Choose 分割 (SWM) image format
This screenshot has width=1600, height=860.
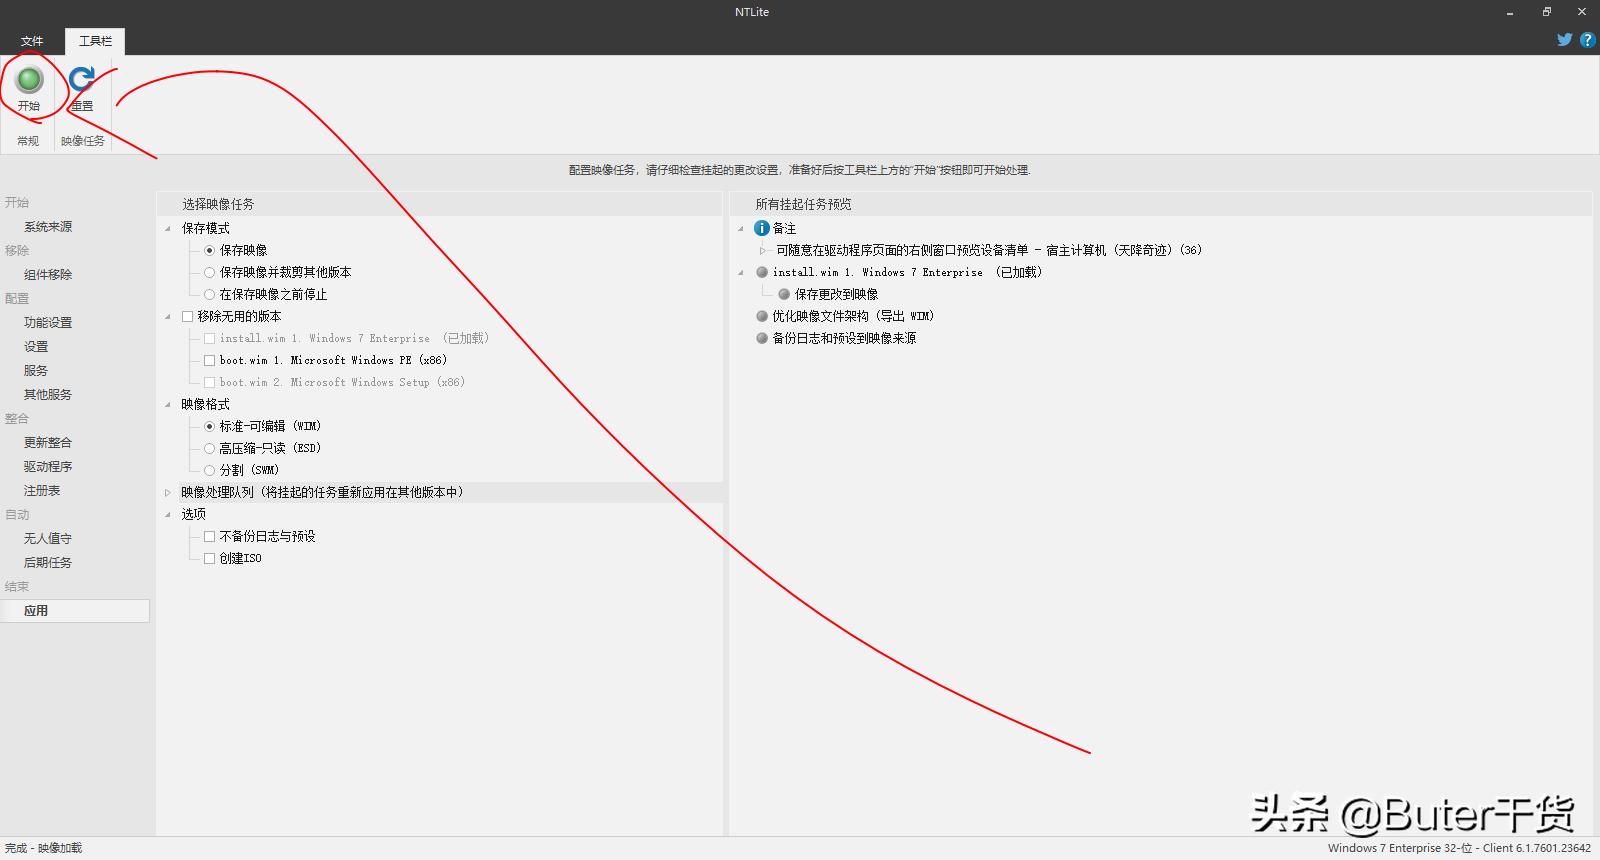tap(209, 470)
